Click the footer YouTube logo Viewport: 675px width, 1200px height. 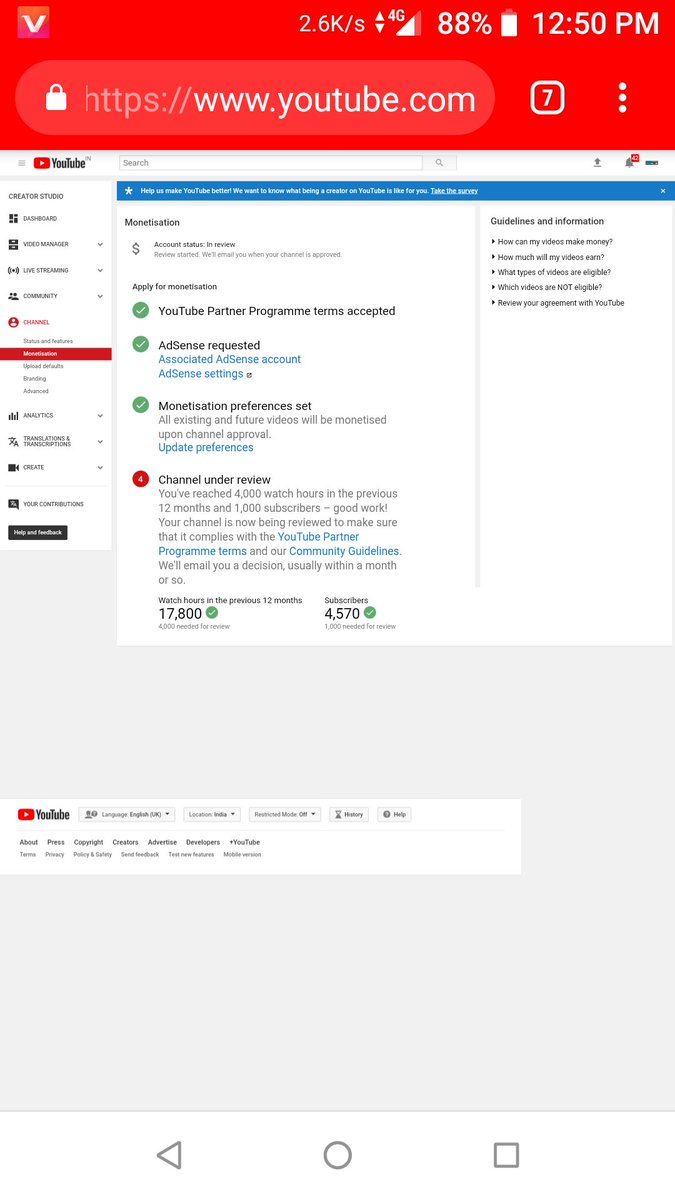pos(44,814)
